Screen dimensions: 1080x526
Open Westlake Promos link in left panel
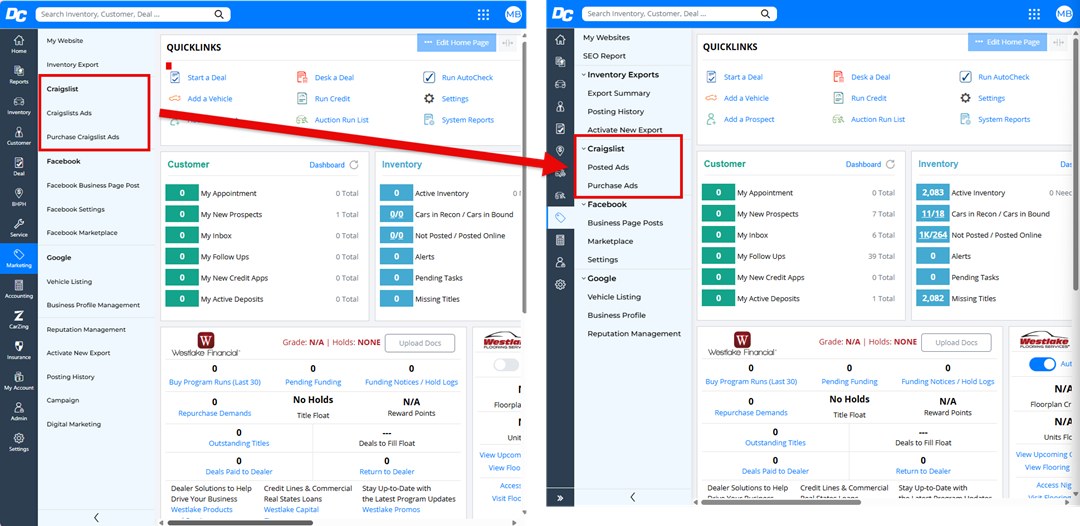(x=391, y=509)
